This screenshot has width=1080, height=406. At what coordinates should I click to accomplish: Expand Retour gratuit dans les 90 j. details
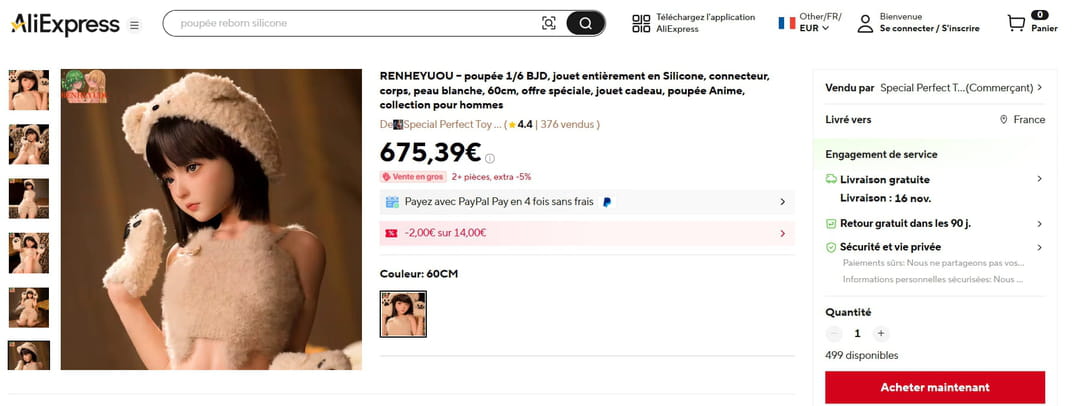point(1039,224)
